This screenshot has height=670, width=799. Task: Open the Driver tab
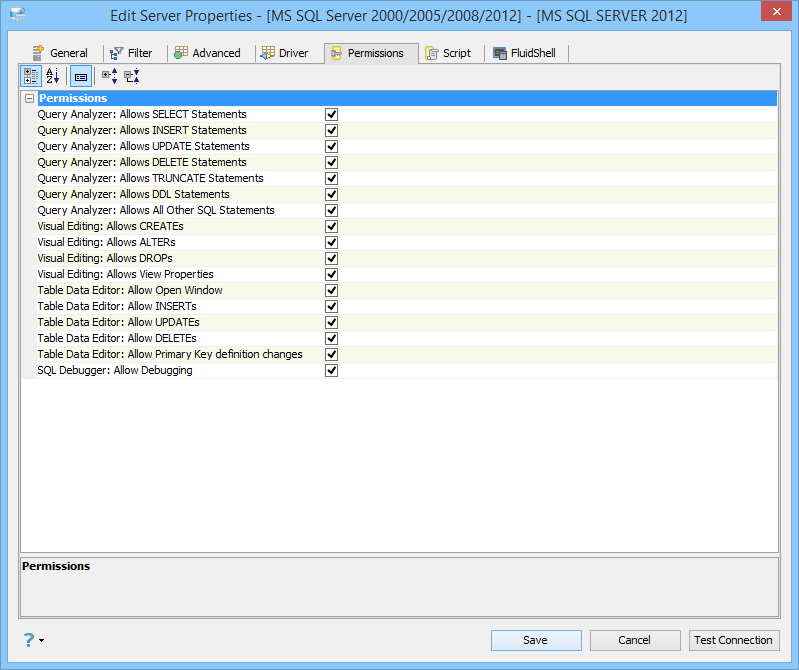(284, 53)
